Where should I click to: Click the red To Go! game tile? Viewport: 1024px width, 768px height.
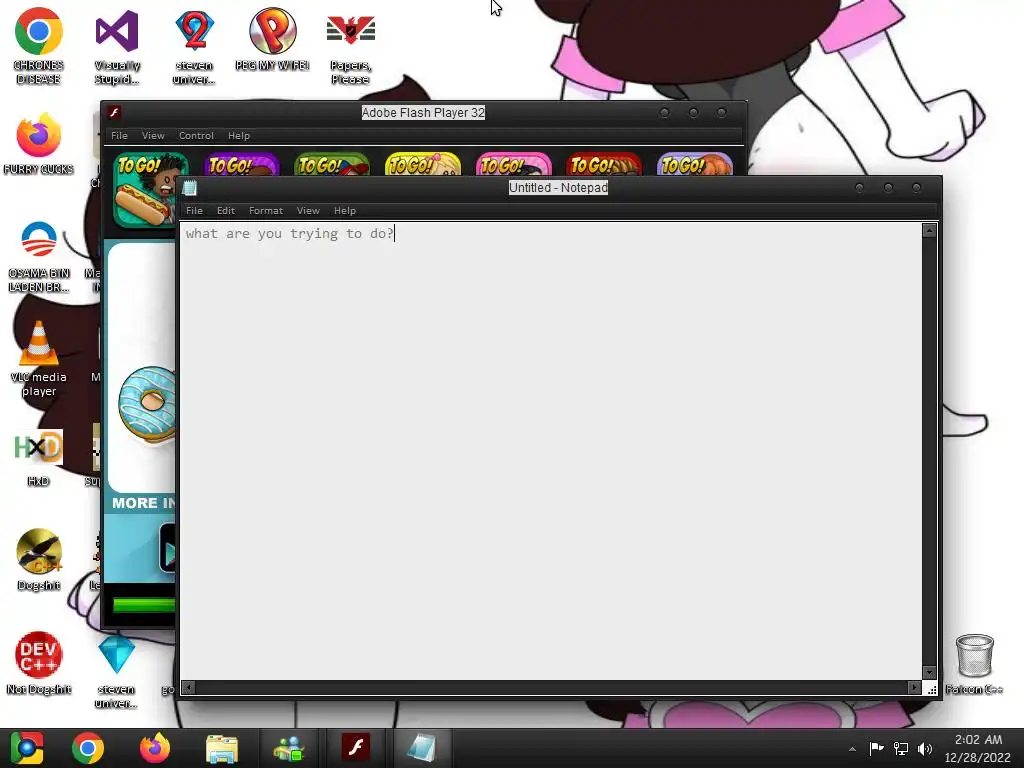(x=604, y=164)
